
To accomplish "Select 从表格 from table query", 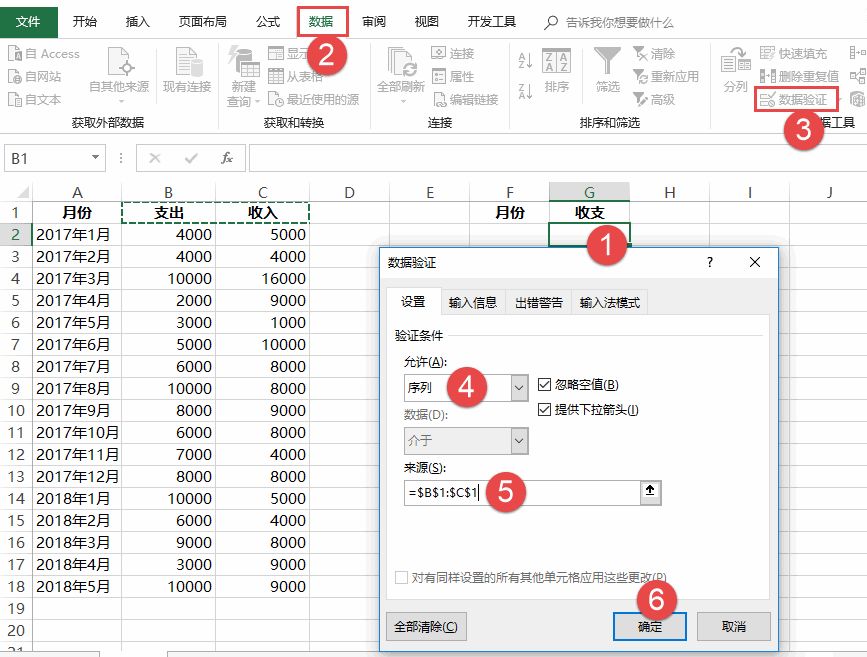I will pos(295,76).
